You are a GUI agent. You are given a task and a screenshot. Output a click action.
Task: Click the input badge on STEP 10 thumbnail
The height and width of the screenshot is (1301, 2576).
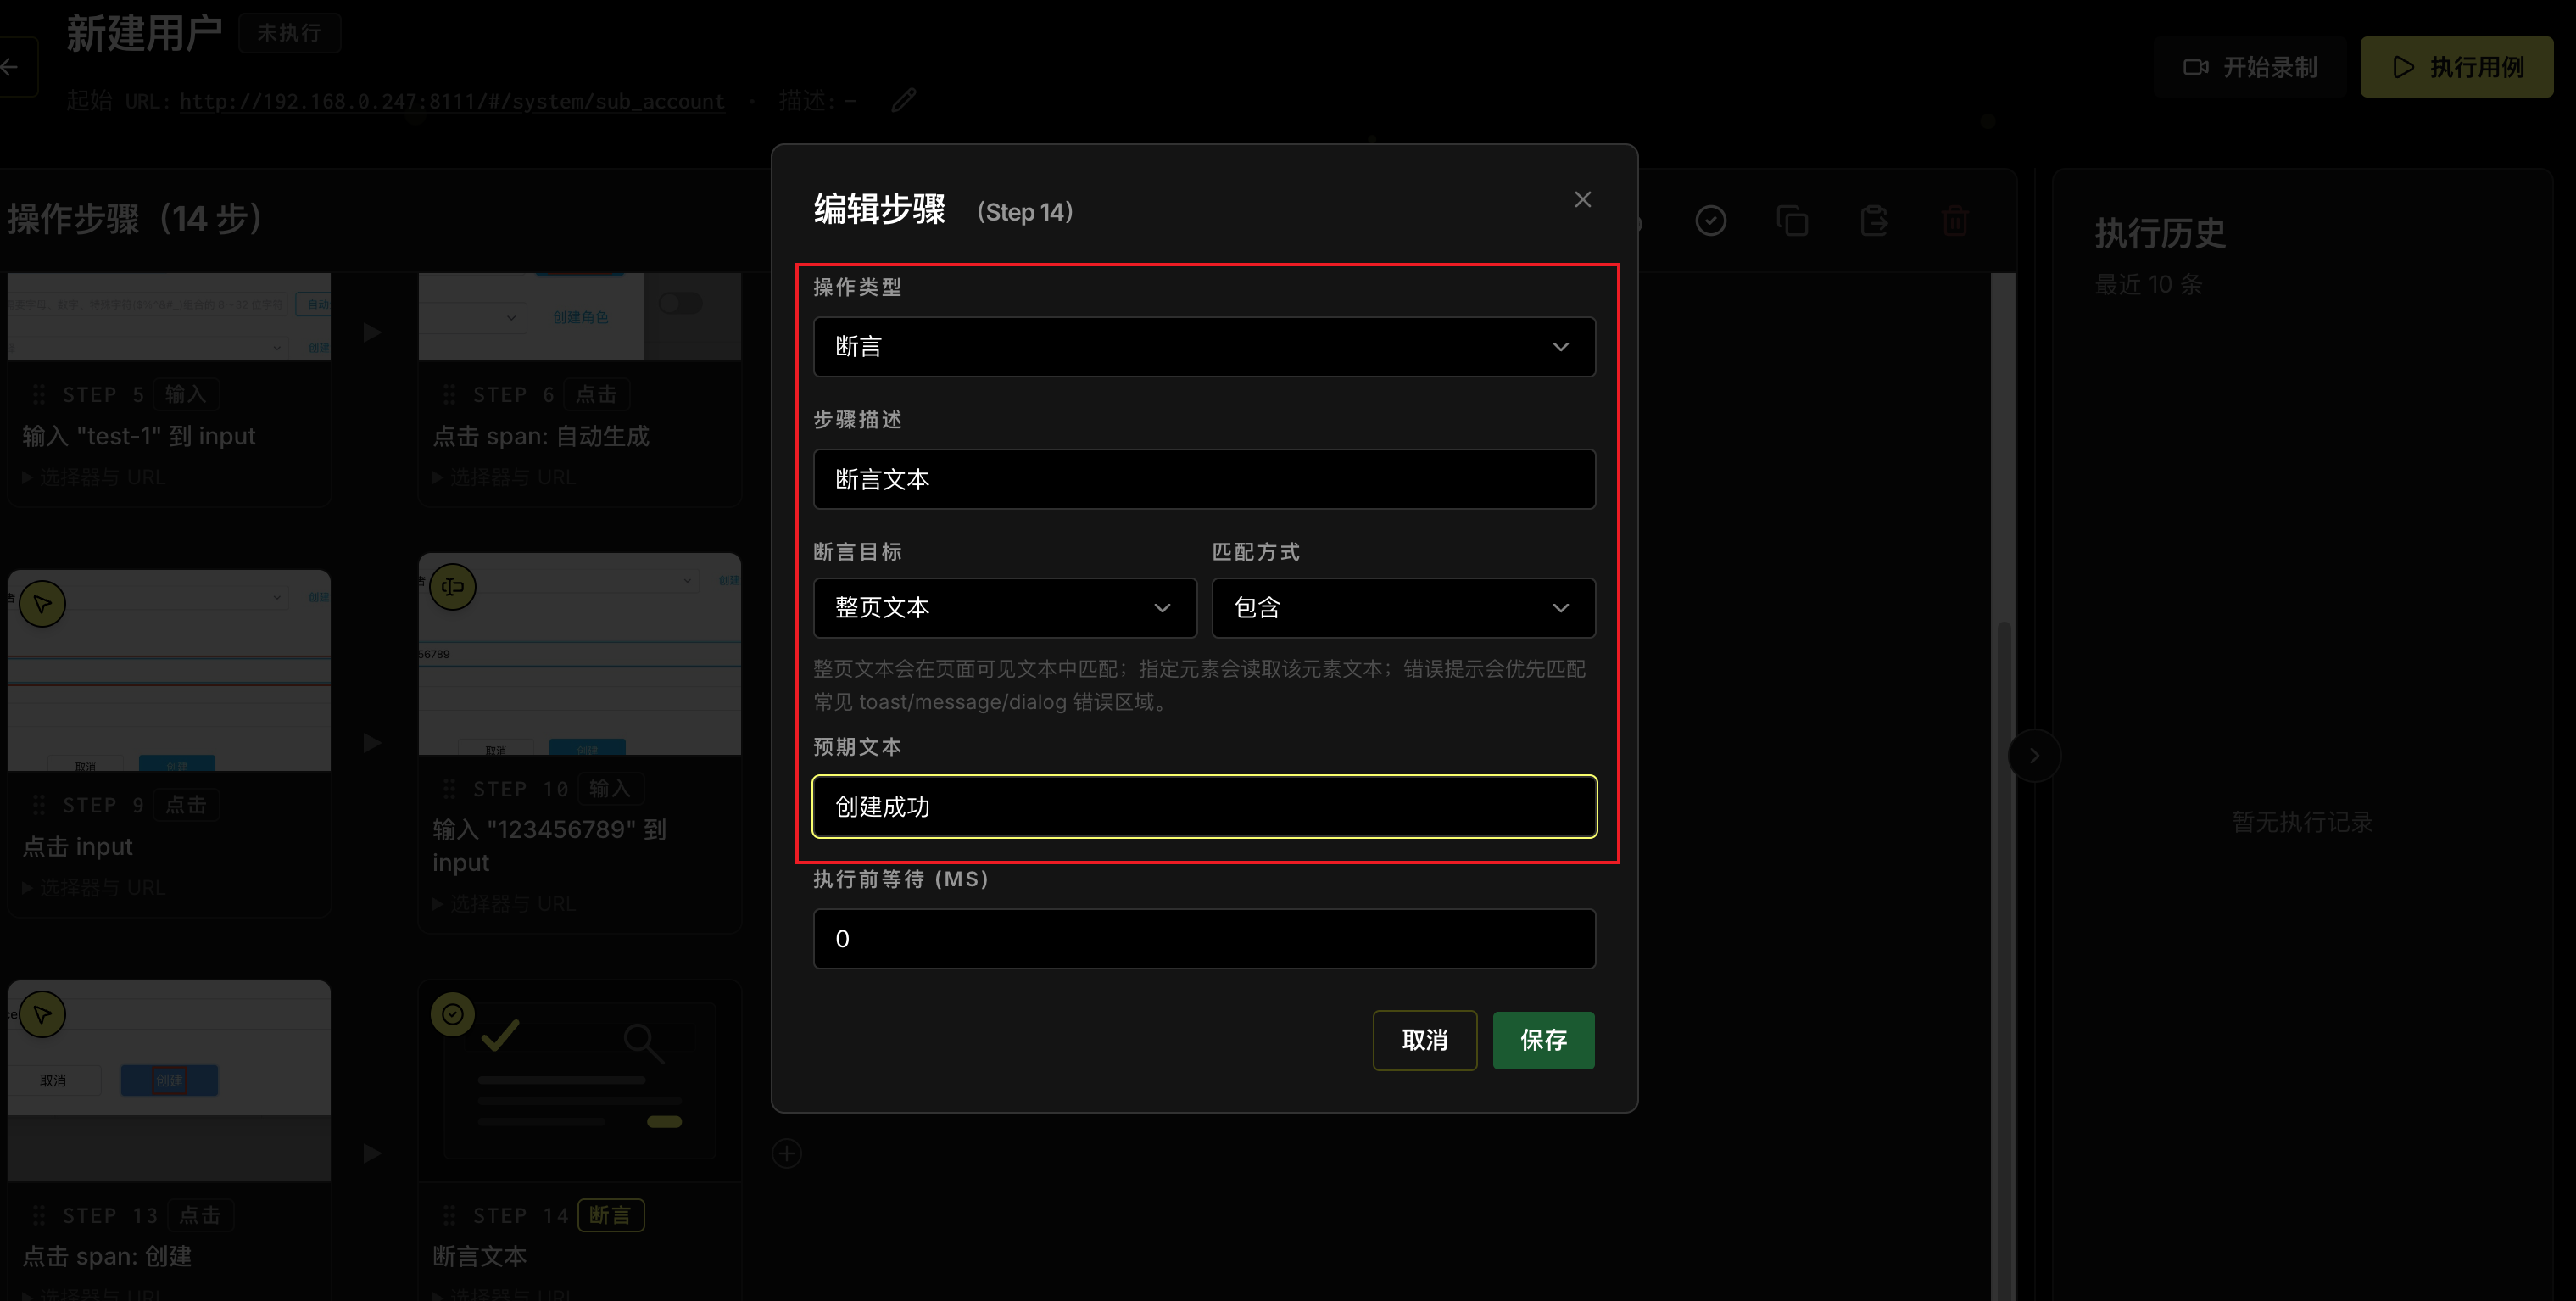[x=453, y=587]
